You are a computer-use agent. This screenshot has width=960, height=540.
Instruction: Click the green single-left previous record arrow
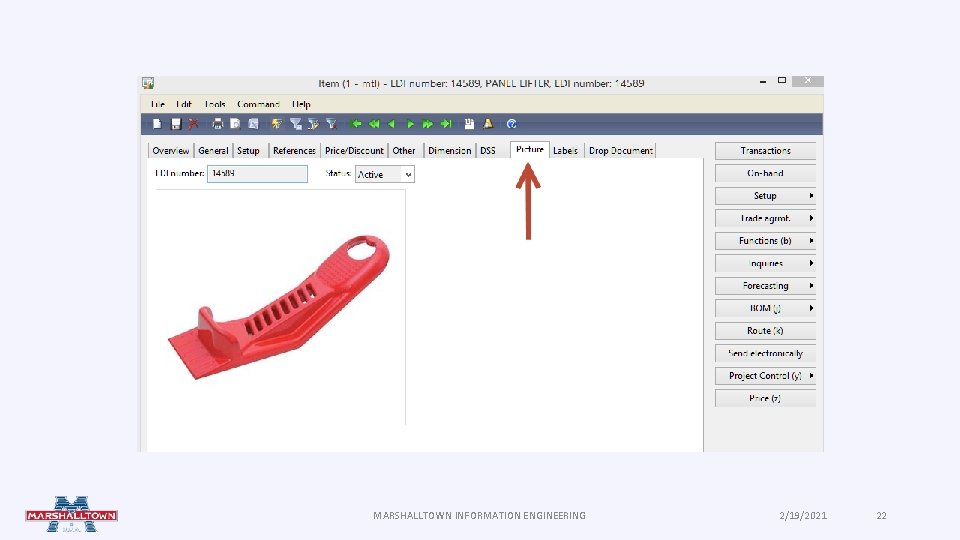(x=392, y=124)
